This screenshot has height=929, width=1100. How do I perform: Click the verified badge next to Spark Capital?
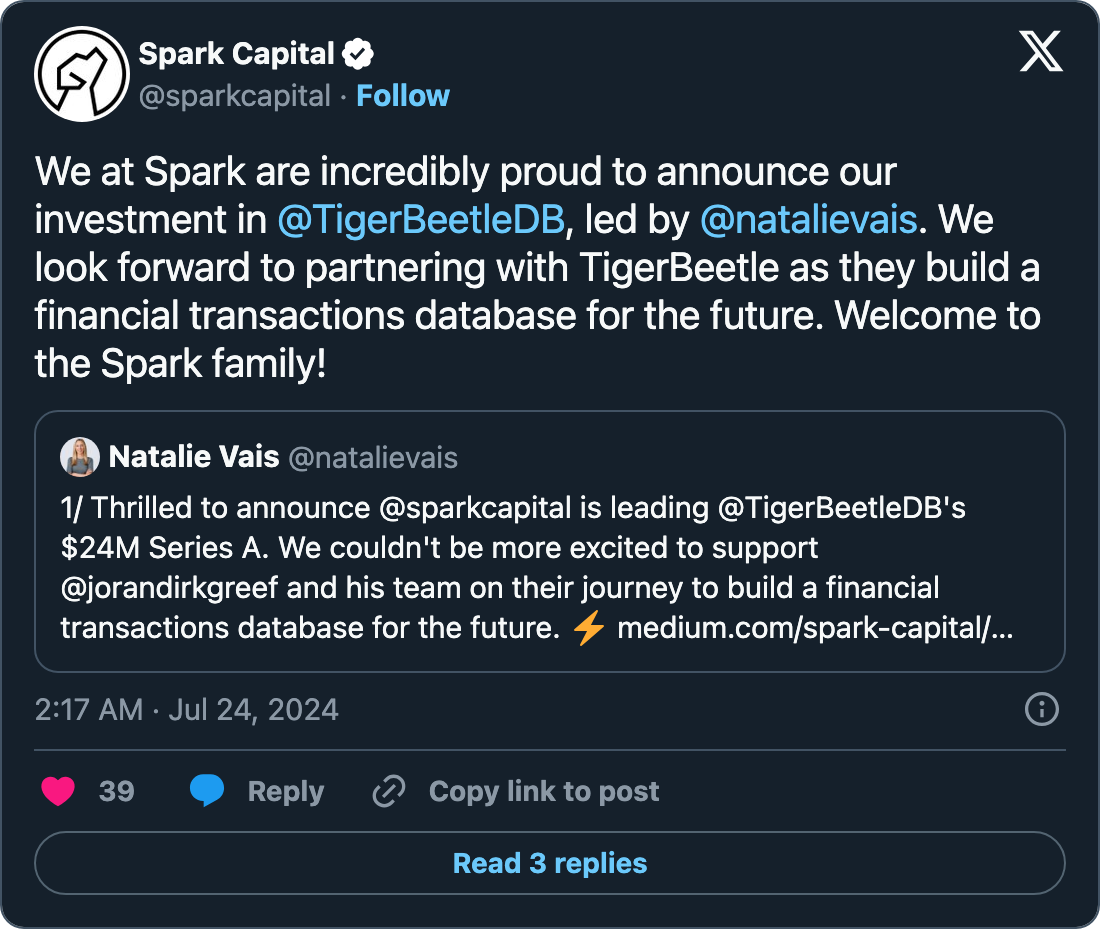click(359, 54)
